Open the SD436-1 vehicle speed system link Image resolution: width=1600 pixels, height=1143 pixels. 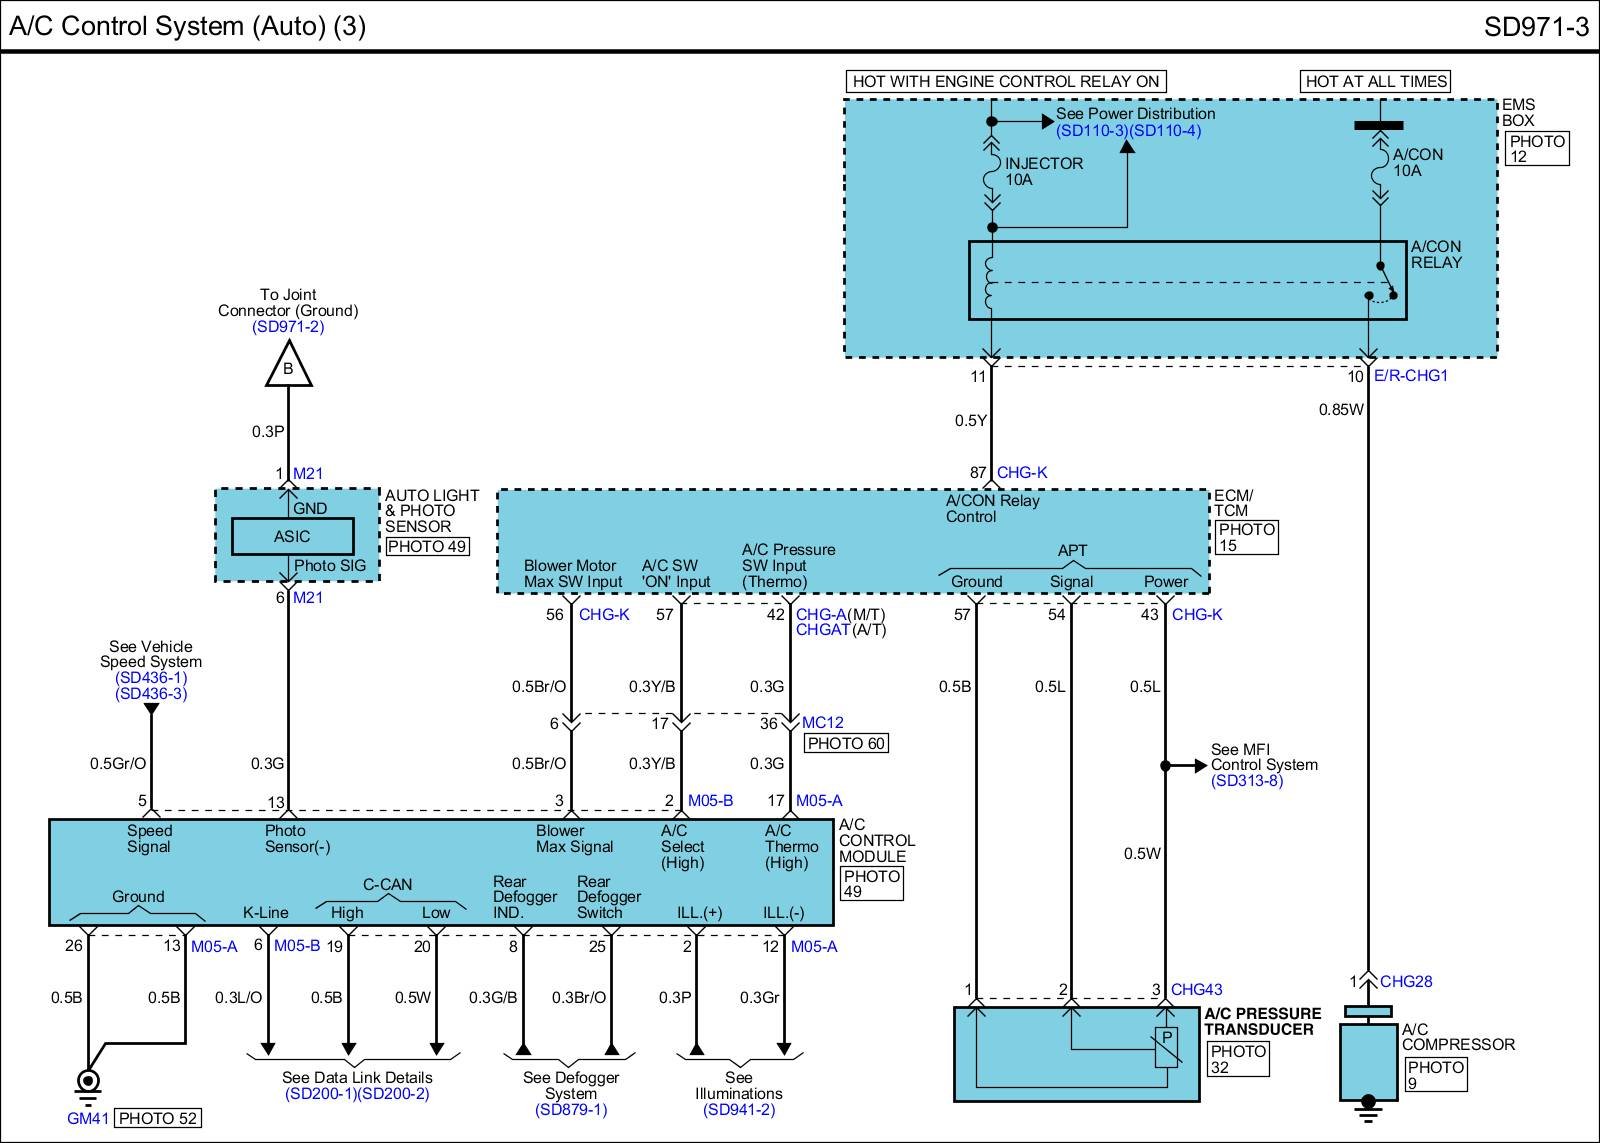tap(151, 678)
